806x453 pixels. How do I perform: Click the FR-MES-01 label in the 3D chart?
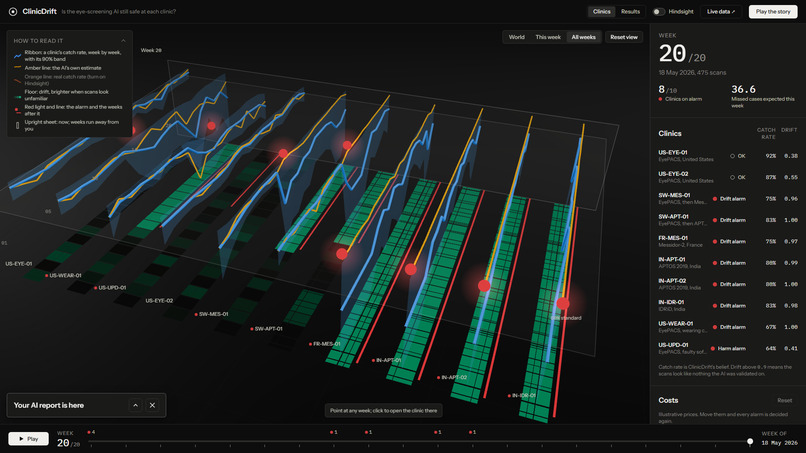pyautogui.click(x=327, y=344)
